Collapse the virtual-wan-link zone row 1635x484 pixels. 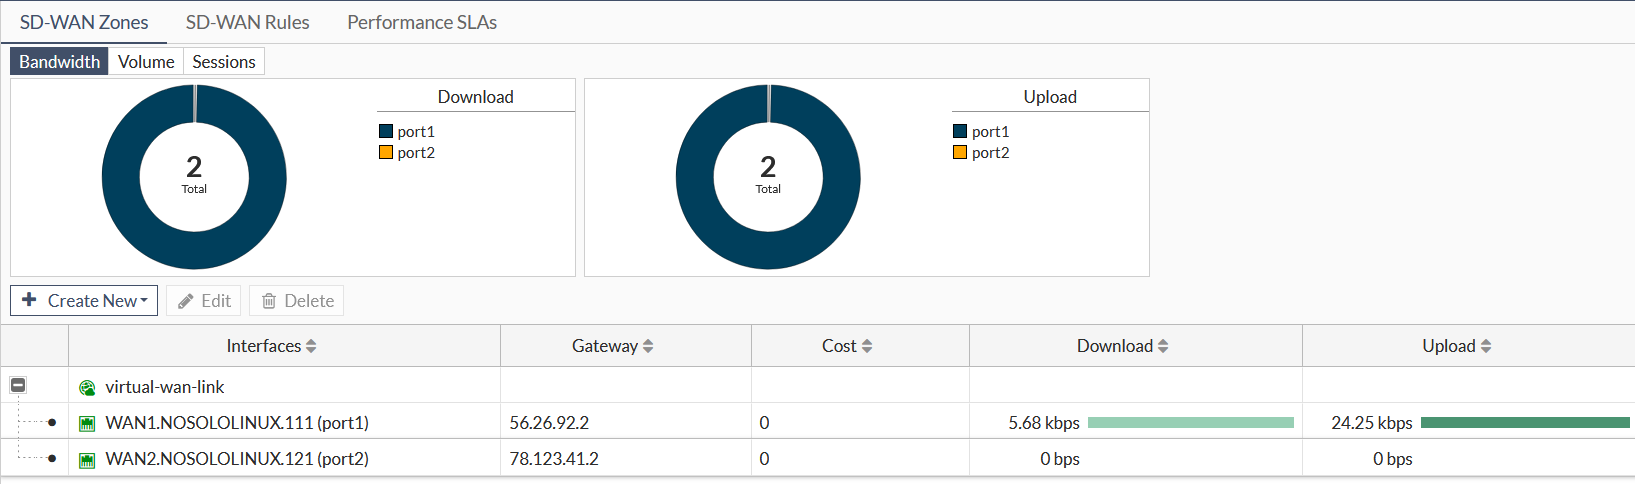point(18,385)
